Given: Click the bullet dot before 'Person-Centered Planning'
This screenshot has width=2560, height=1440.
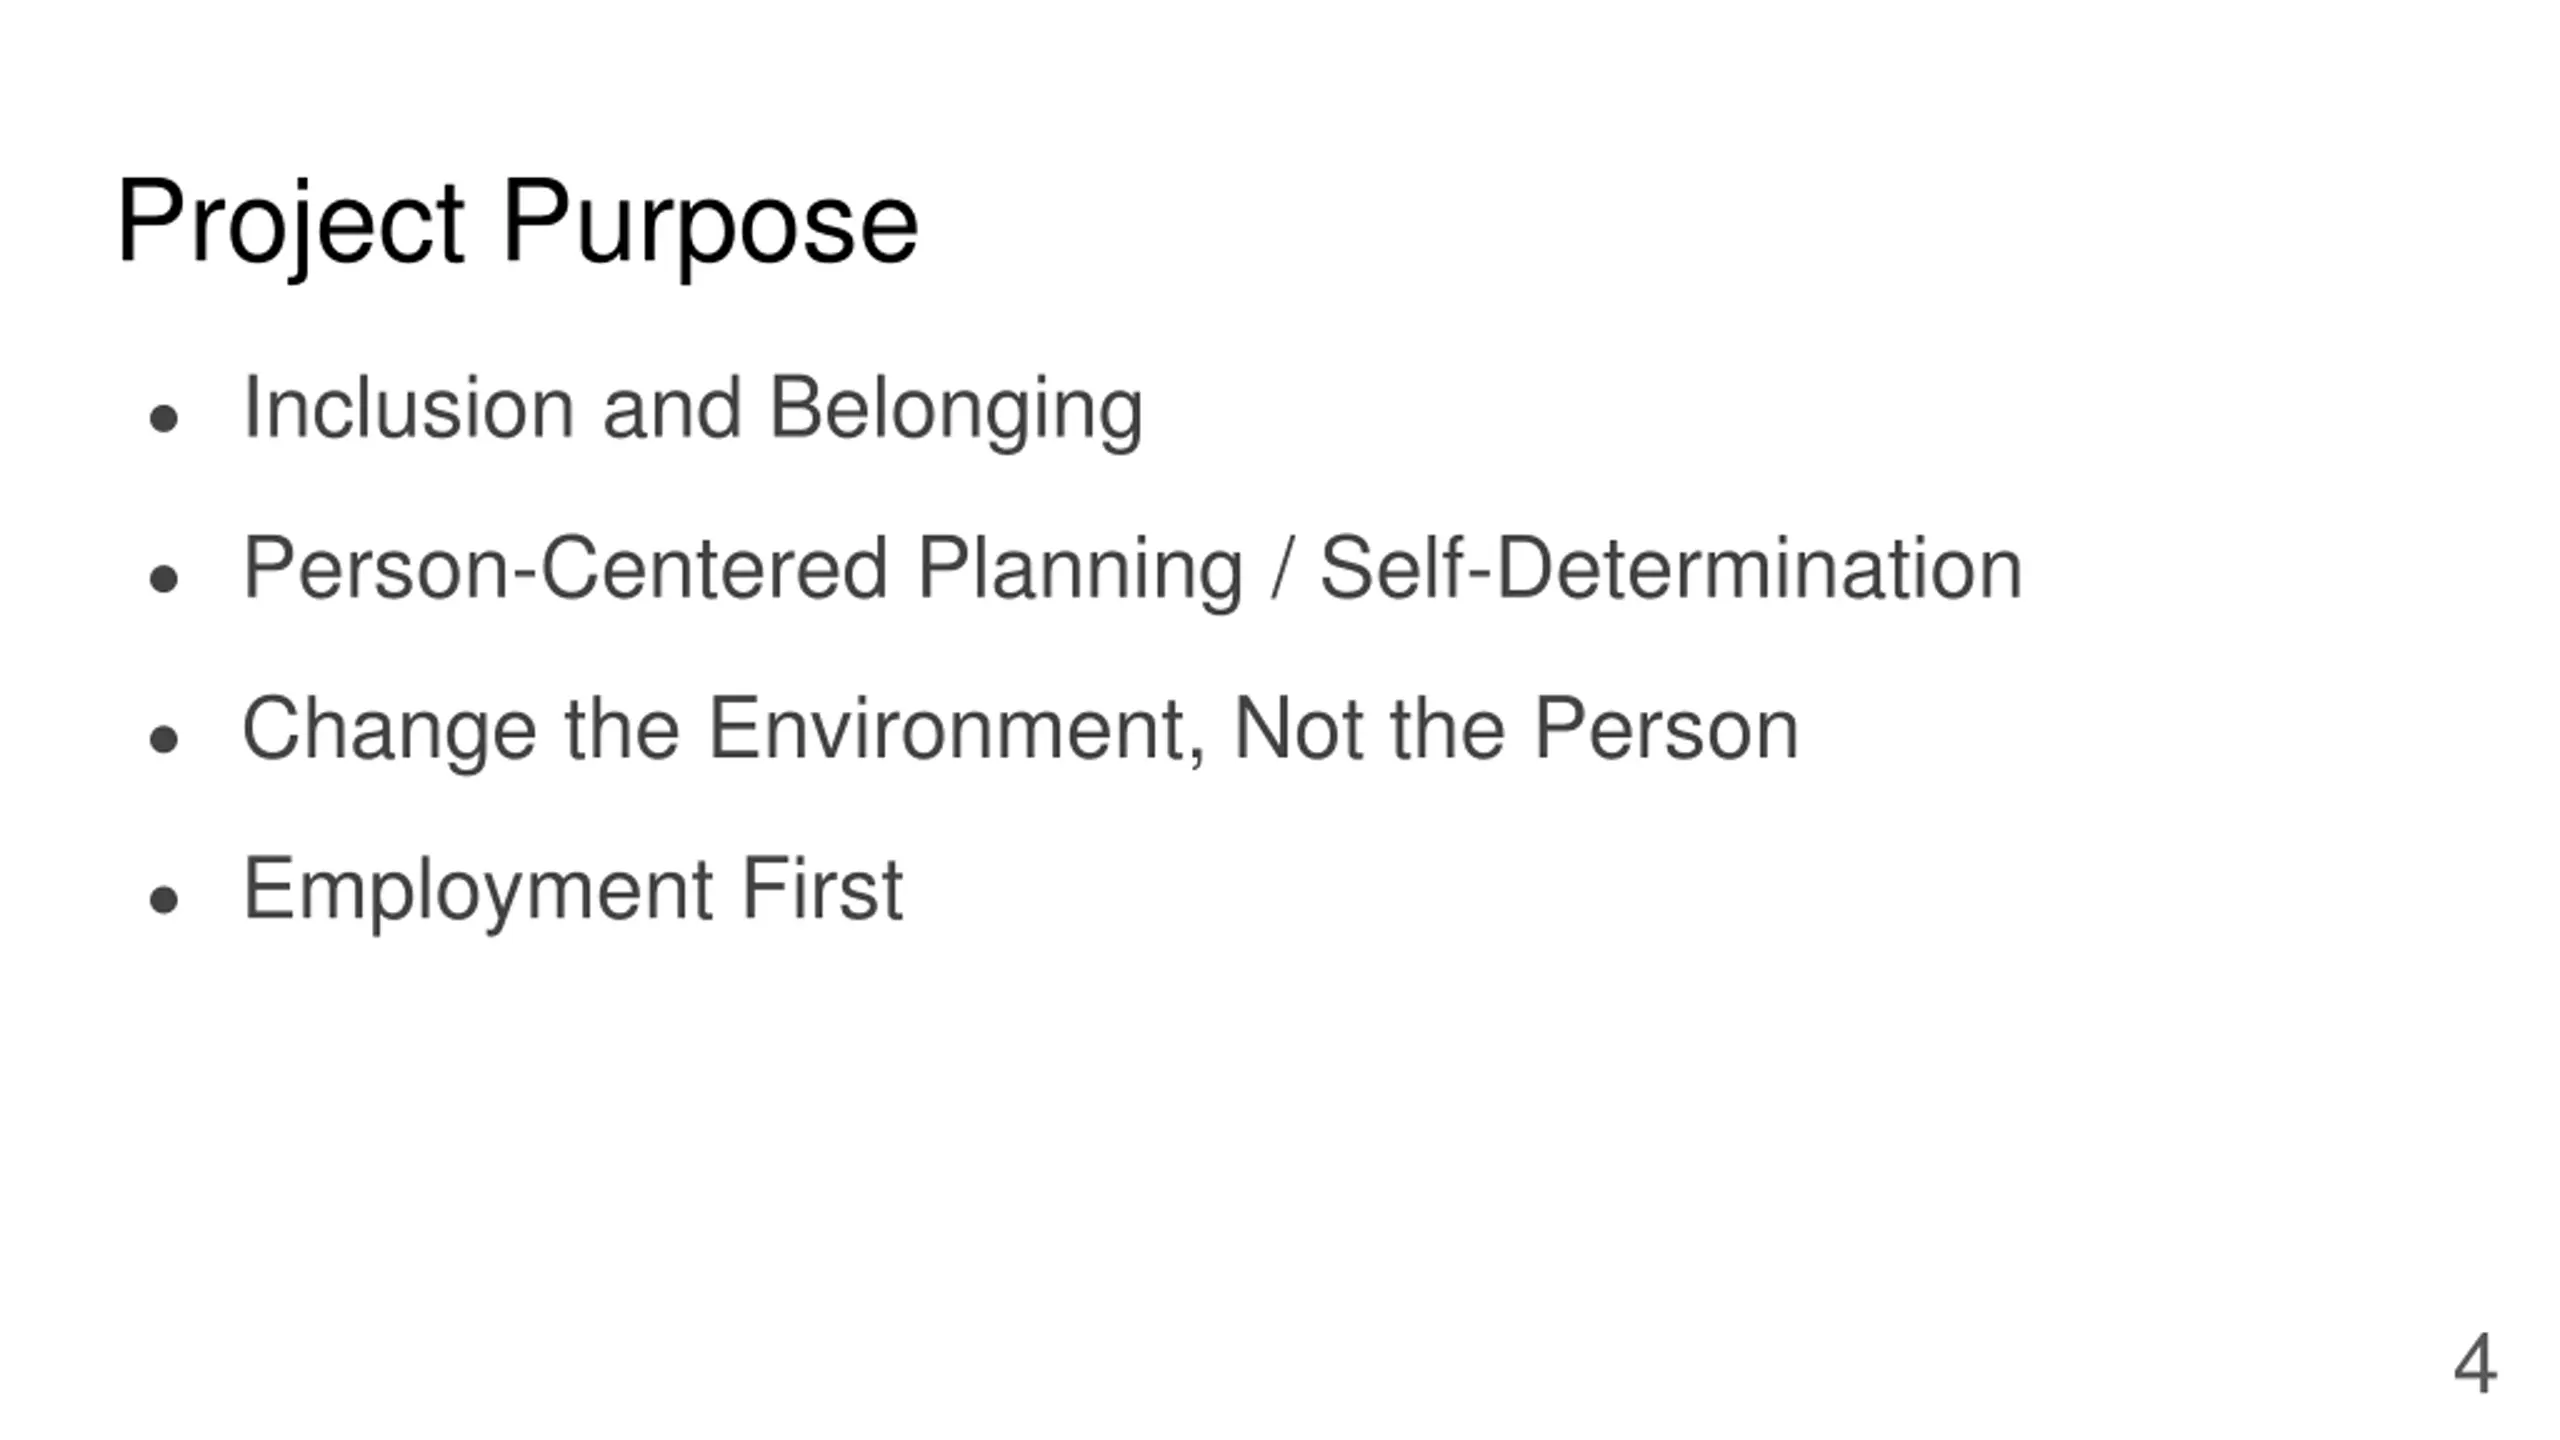Looking at the screenshot, I should pyautogui.click(x=163, y=578).
